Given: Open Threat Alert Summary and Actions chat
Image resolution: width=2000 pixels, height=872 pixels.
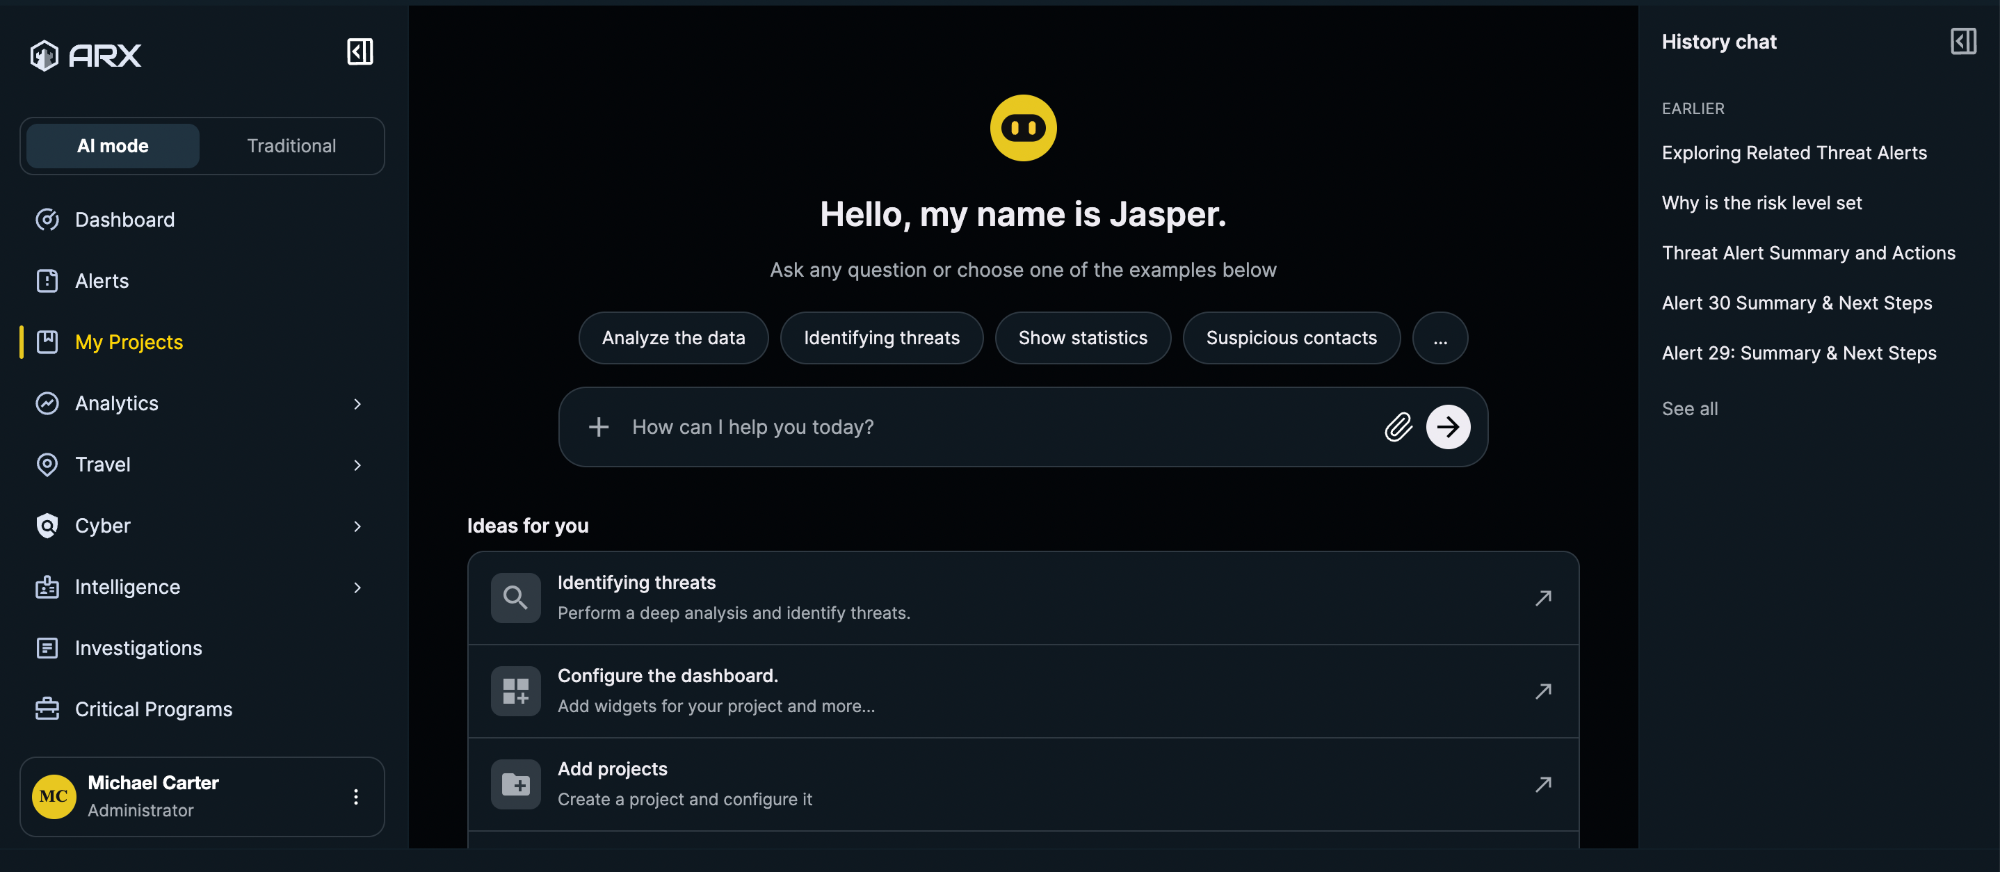Looking at the screenshot, I should [x=1809, y=253].
